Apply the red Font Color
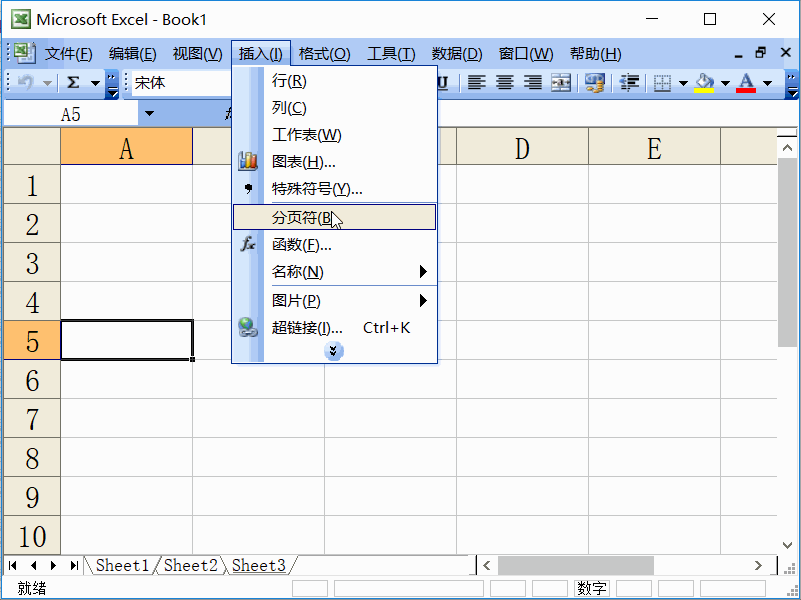Viewport: 801px width, 600px height. click(x=746, y=83)
